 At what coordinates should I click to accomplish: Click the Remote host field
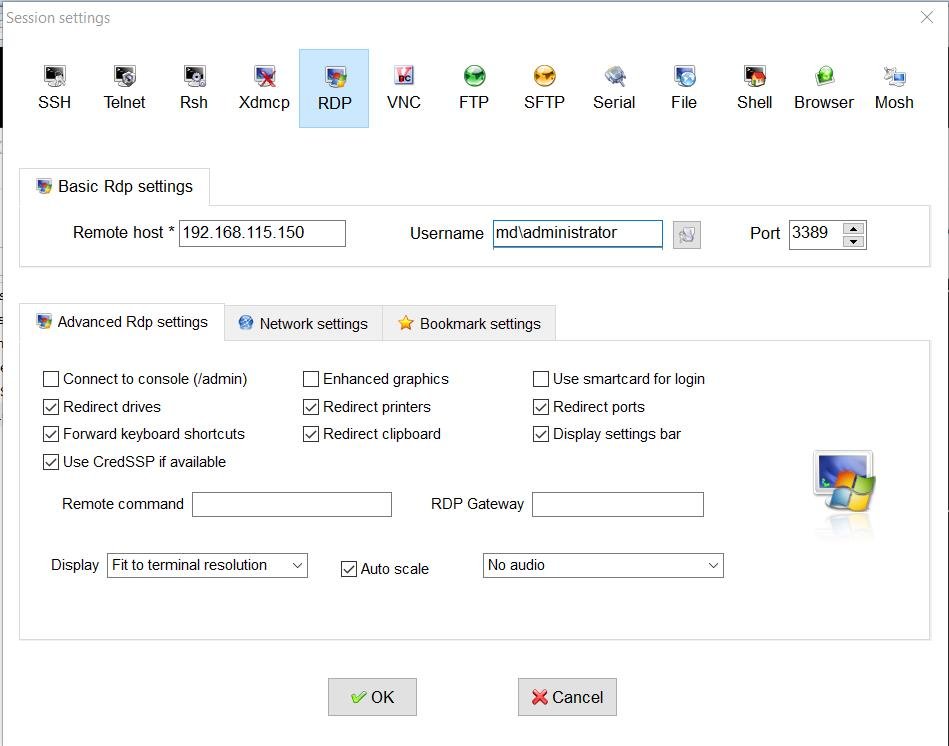pos(262,233)
